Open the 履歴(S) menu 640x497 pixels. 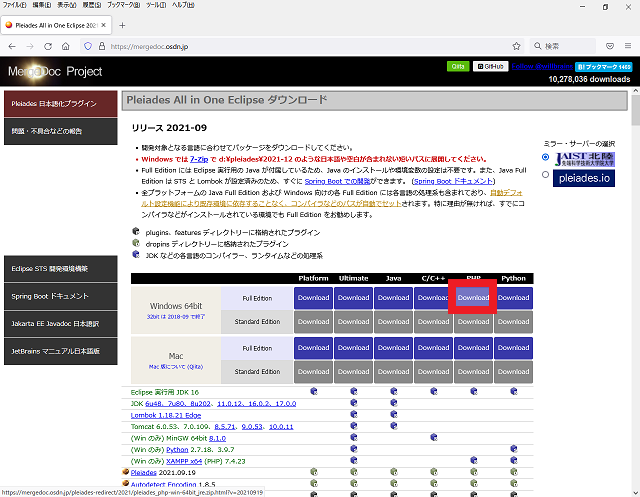(x=92, y=5)
